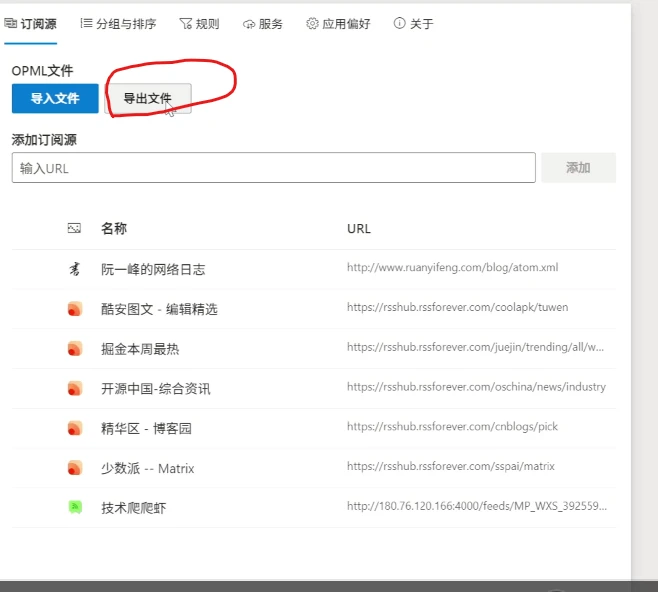
Task: Click the cloud icon beside 服务
Action: [249, 24]
